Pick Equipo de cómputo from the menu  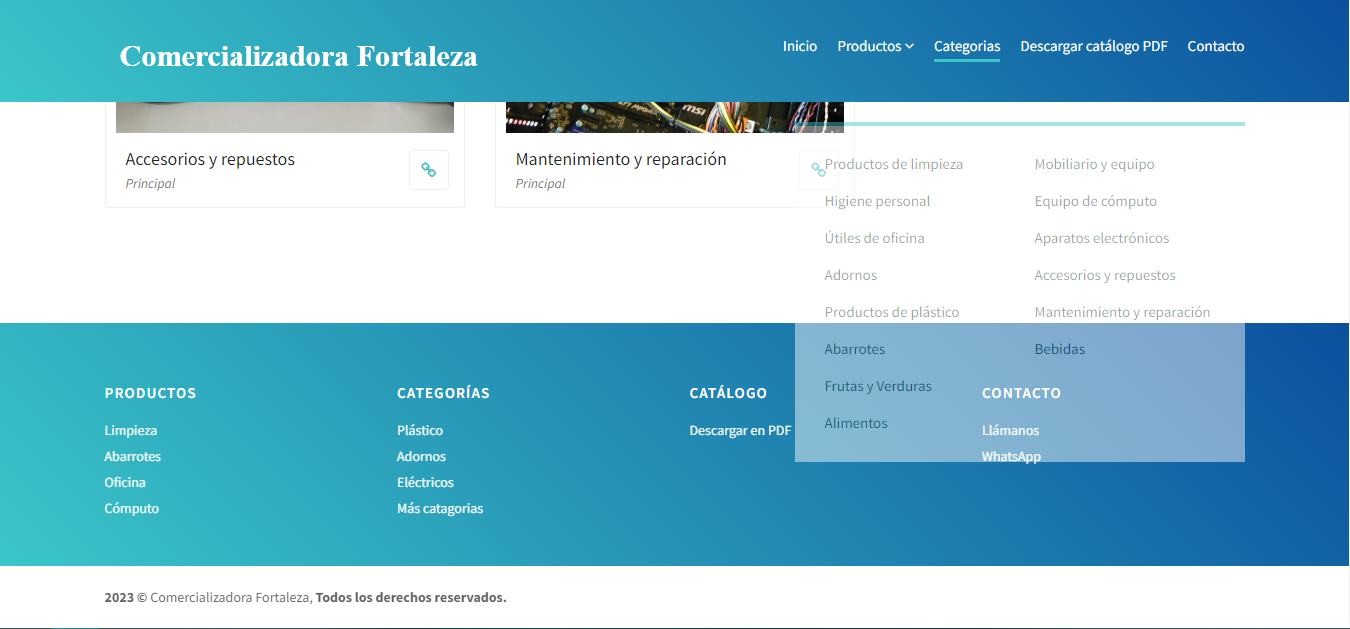pyautogui.click(x=1095, y=201)
